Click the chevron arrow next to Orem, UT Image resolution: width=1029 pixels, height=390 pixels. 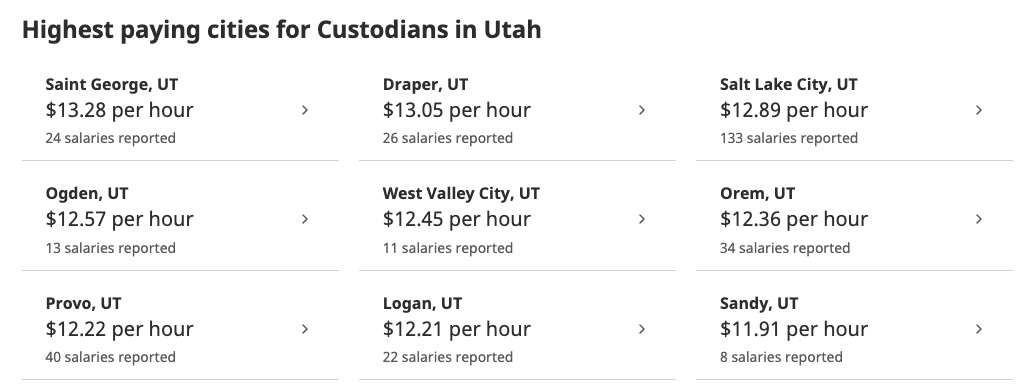[978, 219]
